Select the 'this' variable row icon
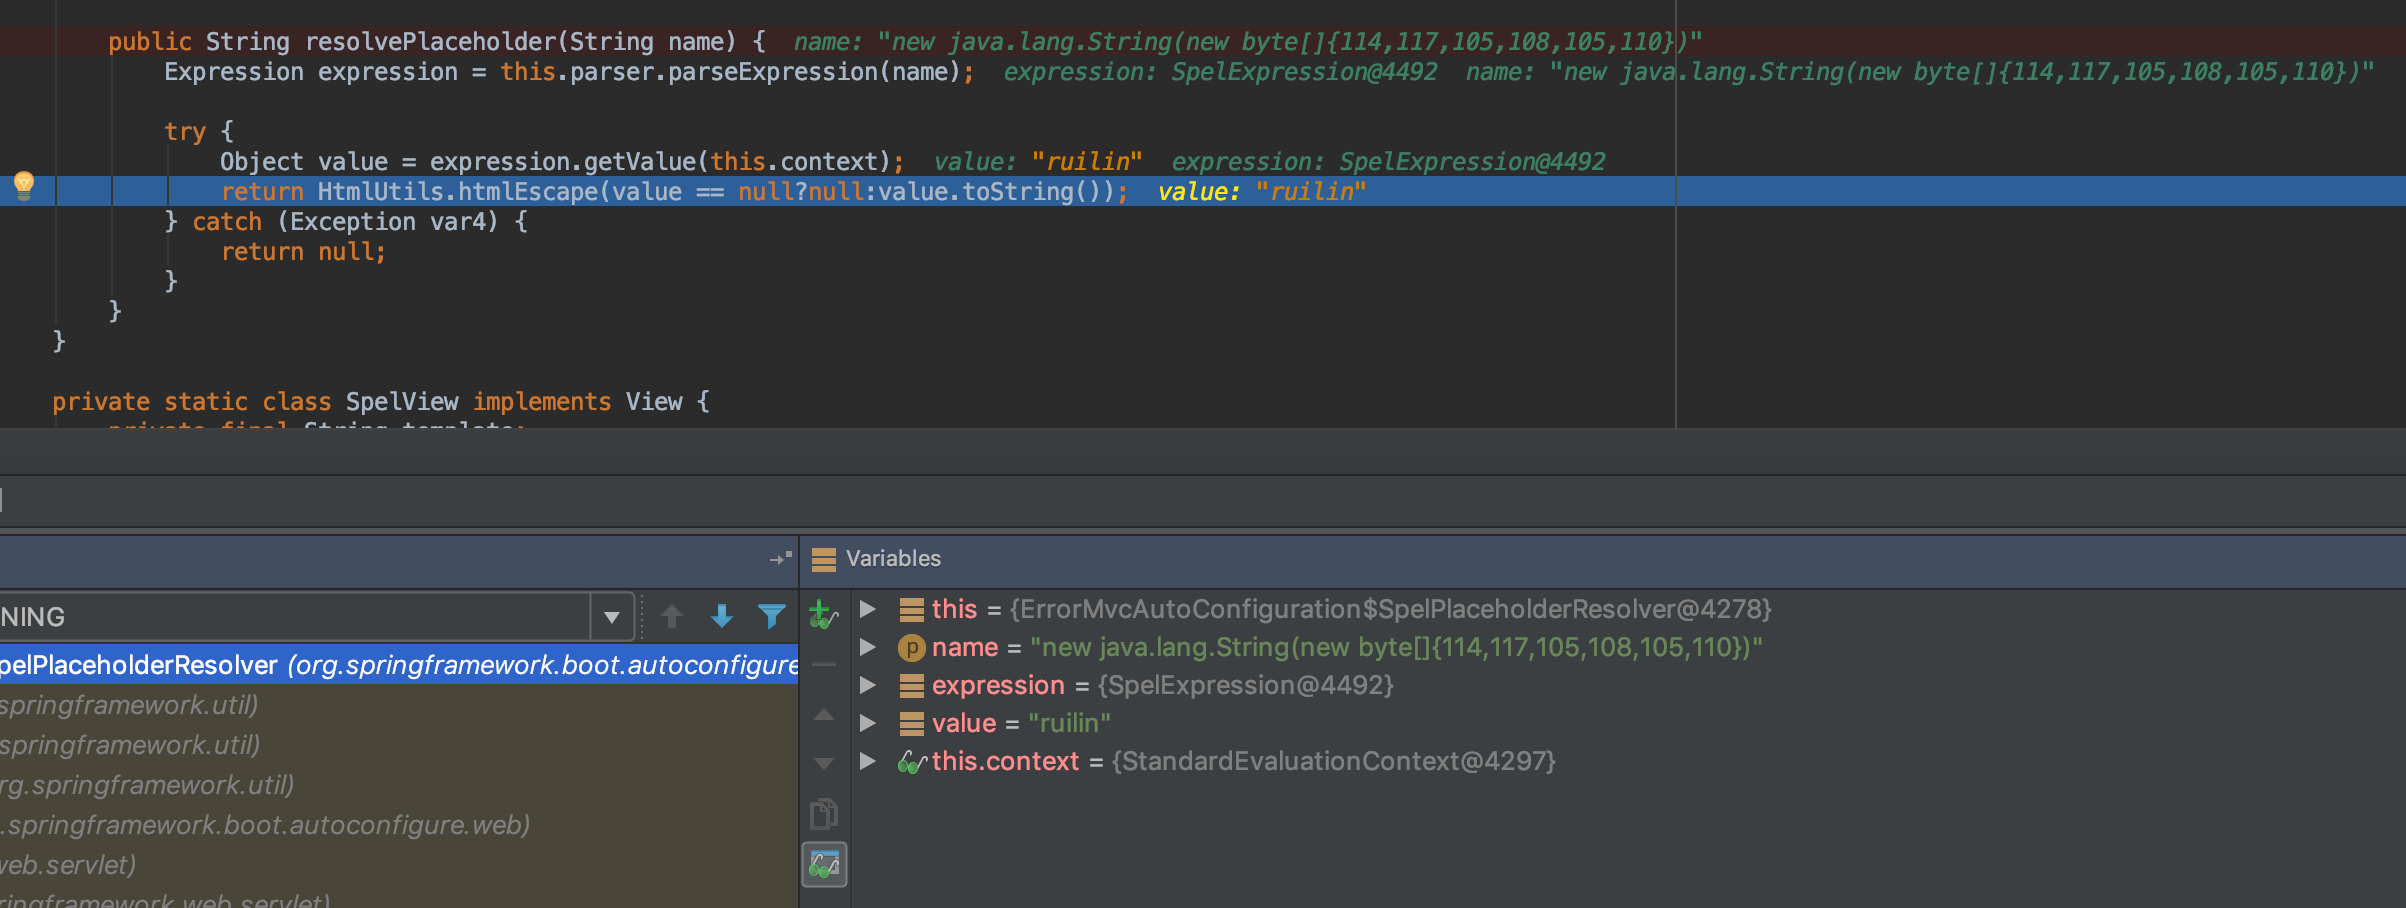 (911, 609)
